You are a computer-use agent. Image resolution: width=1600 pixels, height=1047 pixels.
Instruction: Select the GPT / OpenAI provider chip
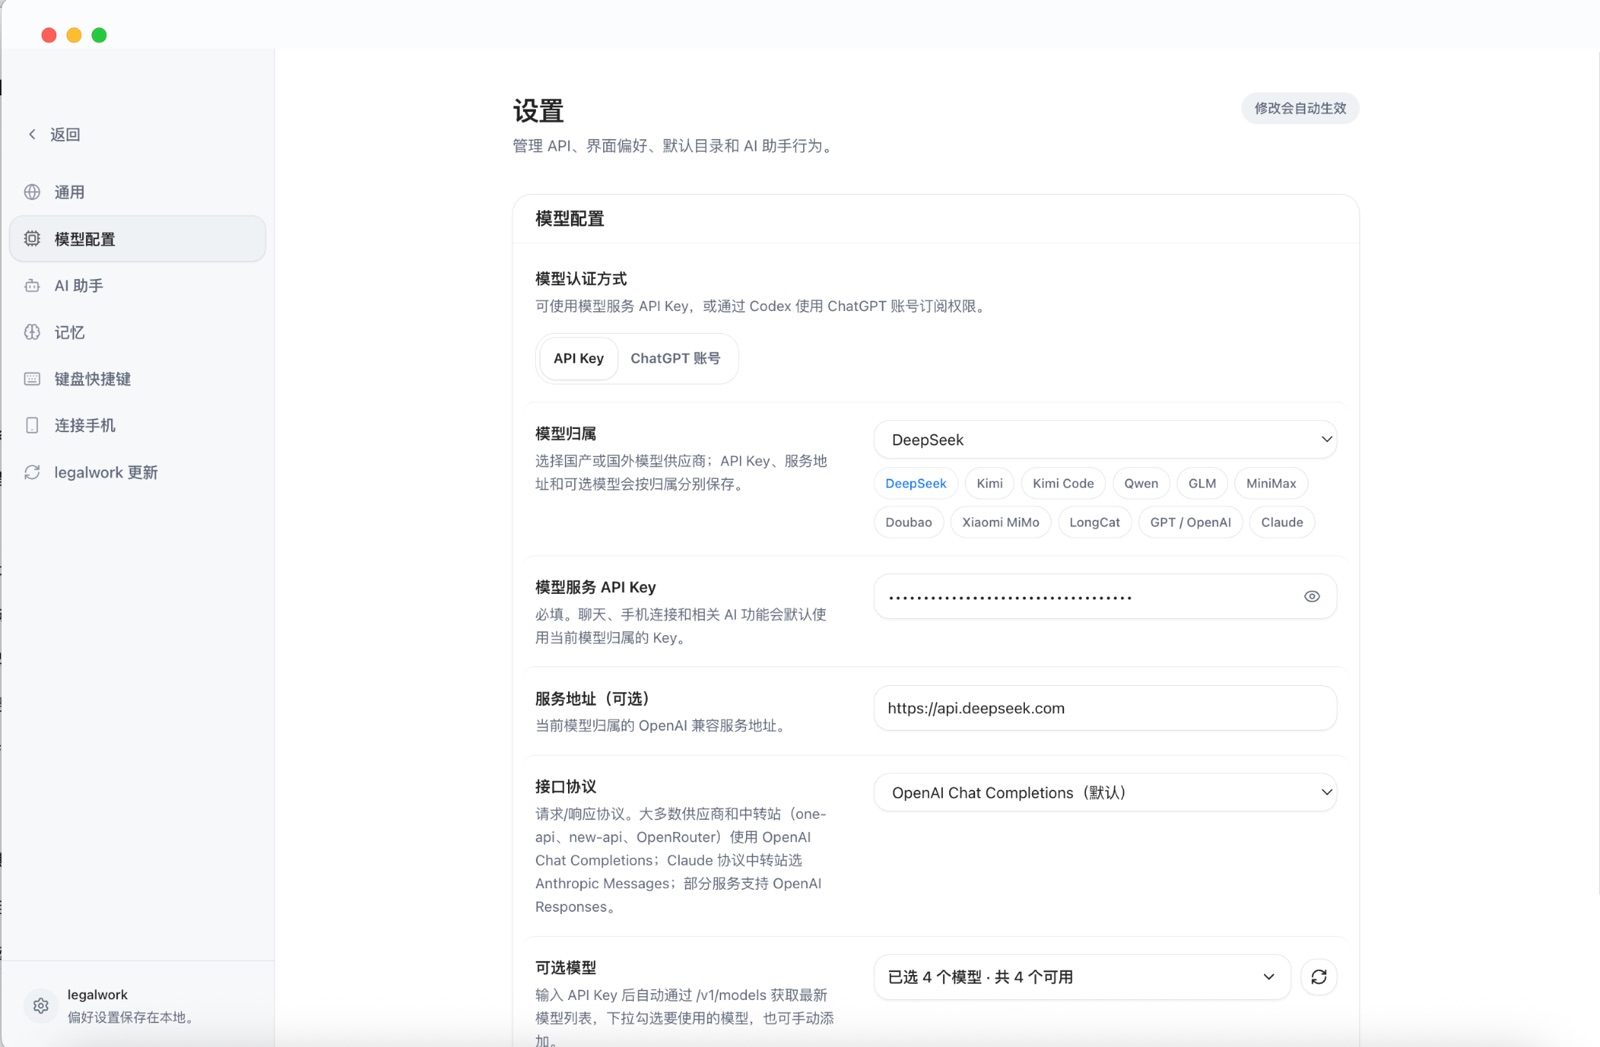[1191, 522]
